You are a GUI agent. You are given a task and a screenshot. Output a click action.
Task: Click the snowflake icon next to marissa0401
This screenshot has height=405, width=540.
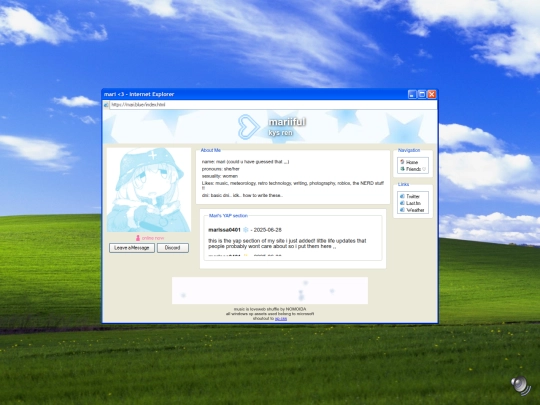point(246,230)
